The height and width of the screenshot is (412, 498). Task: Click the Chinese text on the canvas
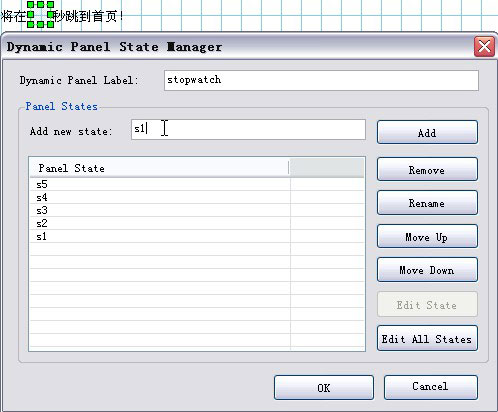click(x=62, y=16)
